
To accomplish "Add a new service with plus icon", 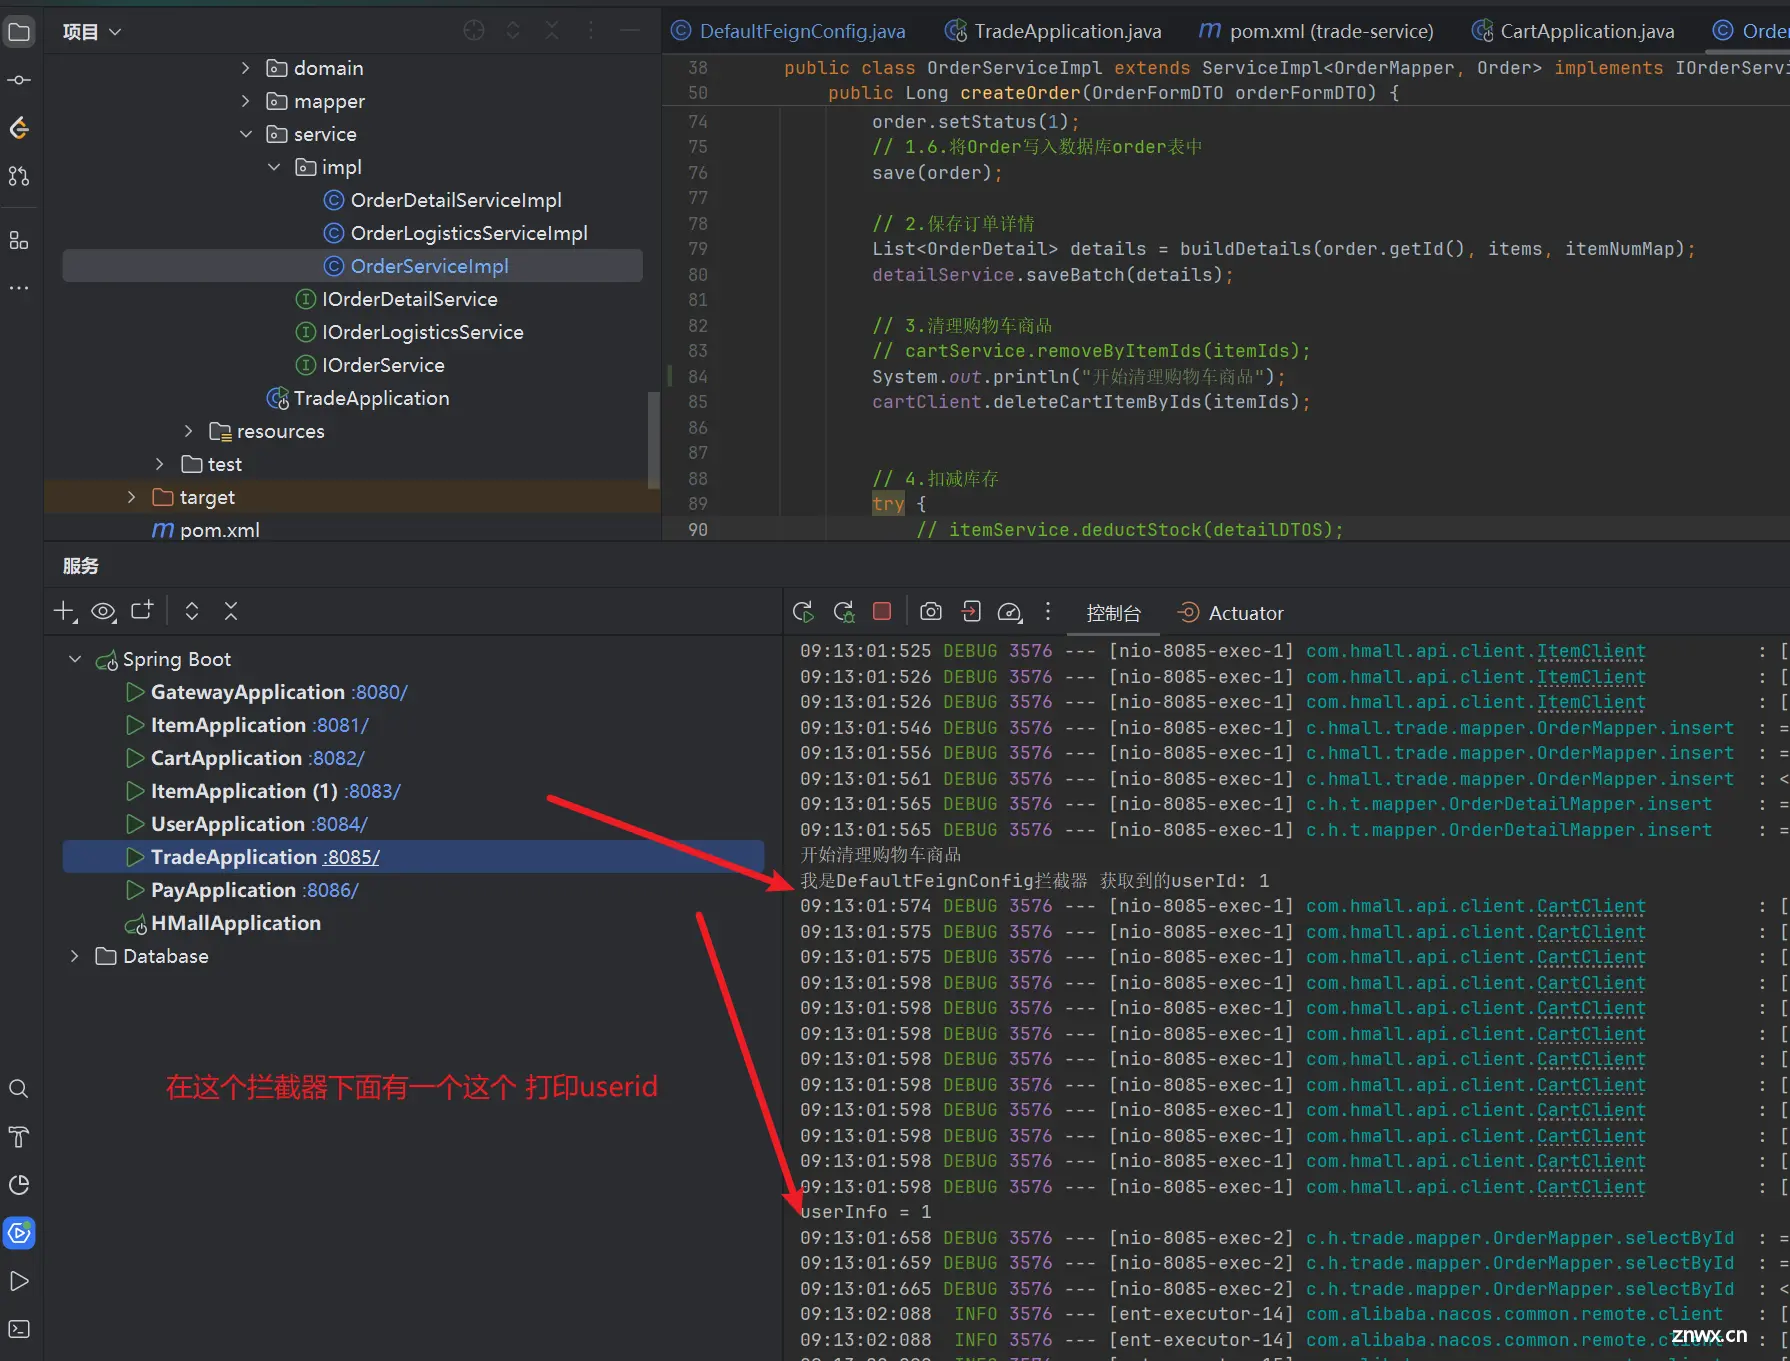I will click(65, 611).
